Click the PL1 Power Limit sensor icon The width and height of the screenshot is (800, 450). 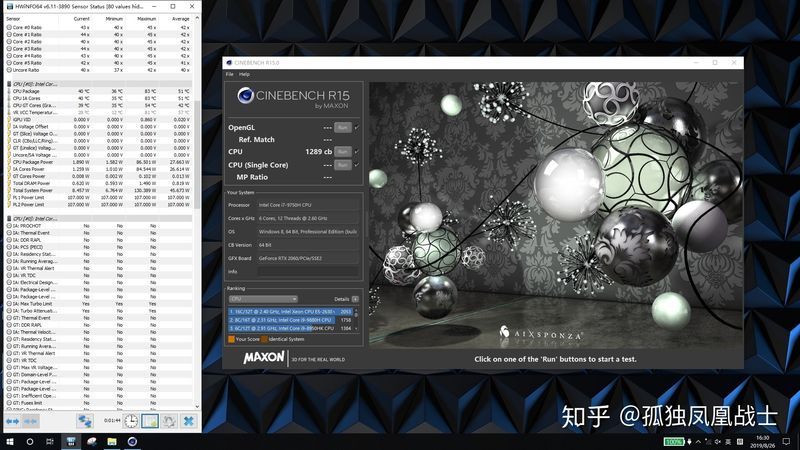(x=9, y=197)
